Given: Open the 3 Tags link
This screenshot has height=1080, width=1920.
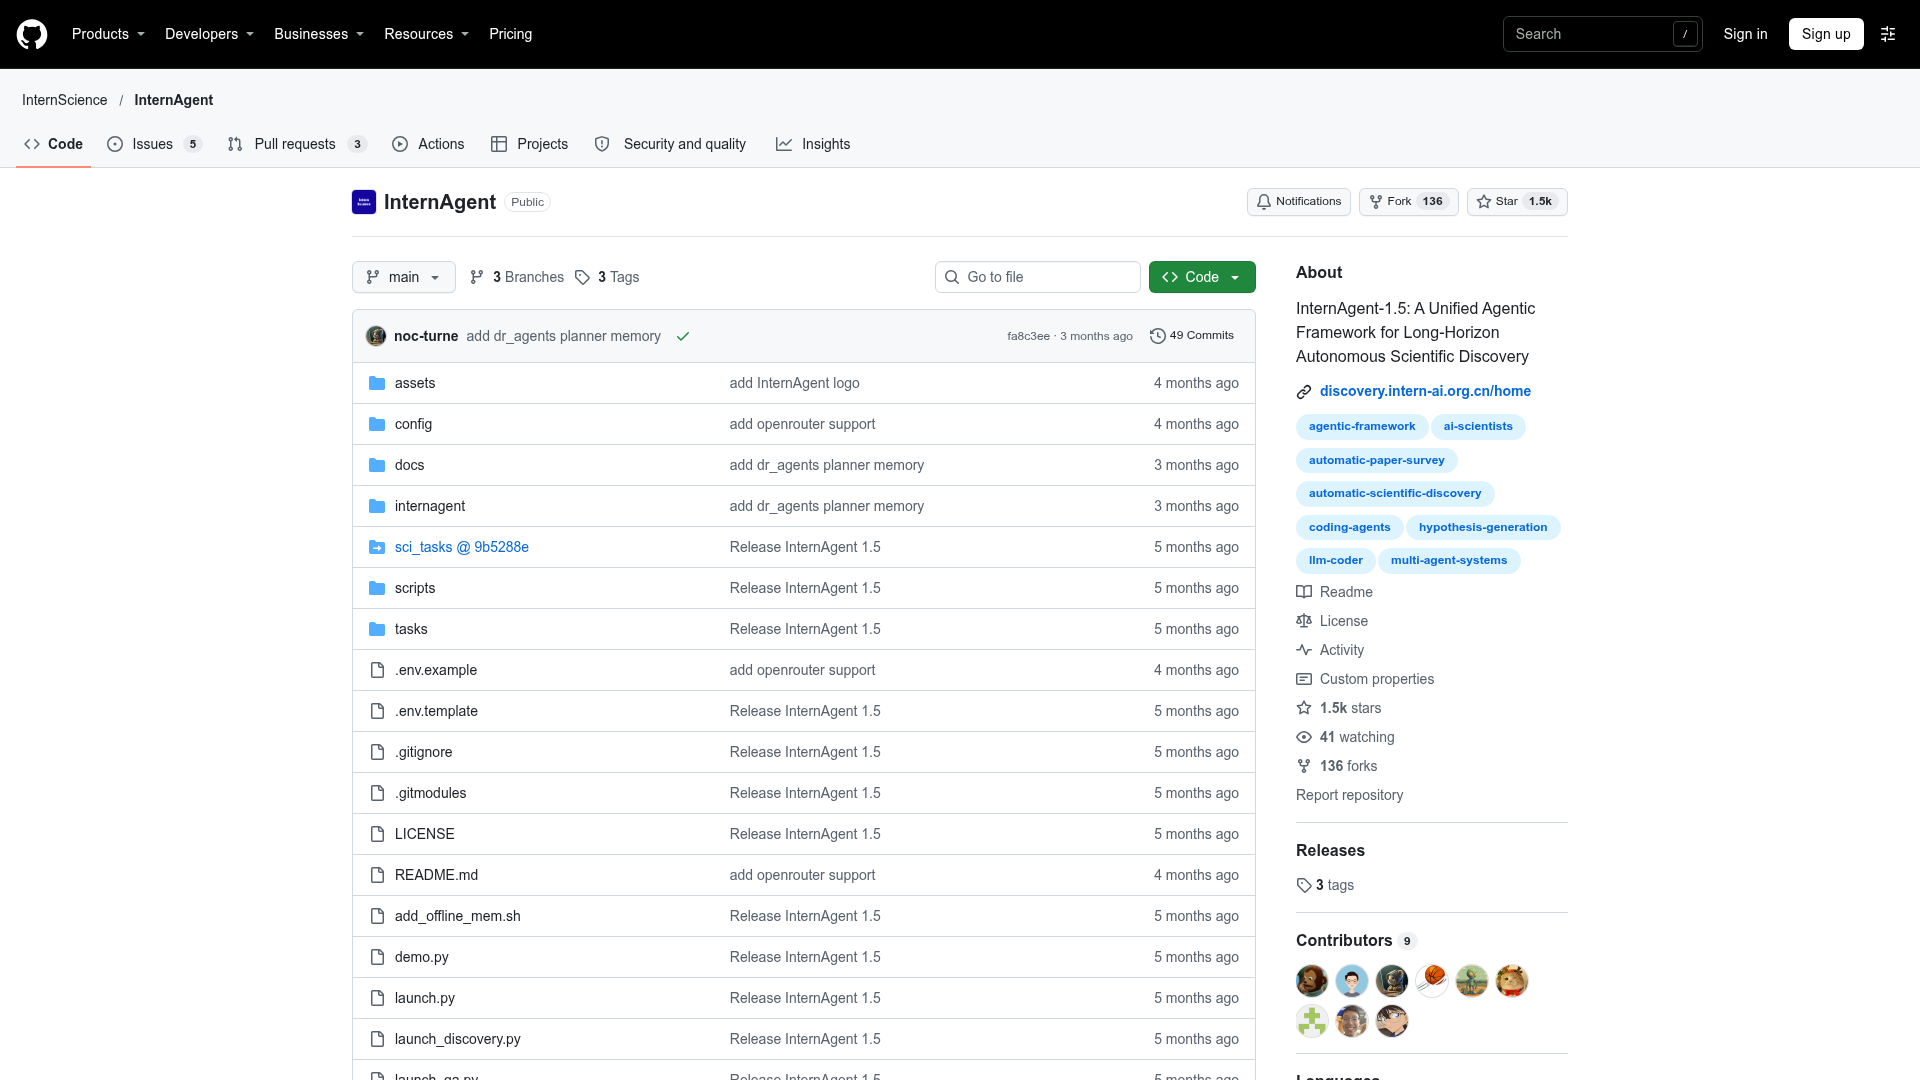Looking at the screenshot, I should click(607, 277).
